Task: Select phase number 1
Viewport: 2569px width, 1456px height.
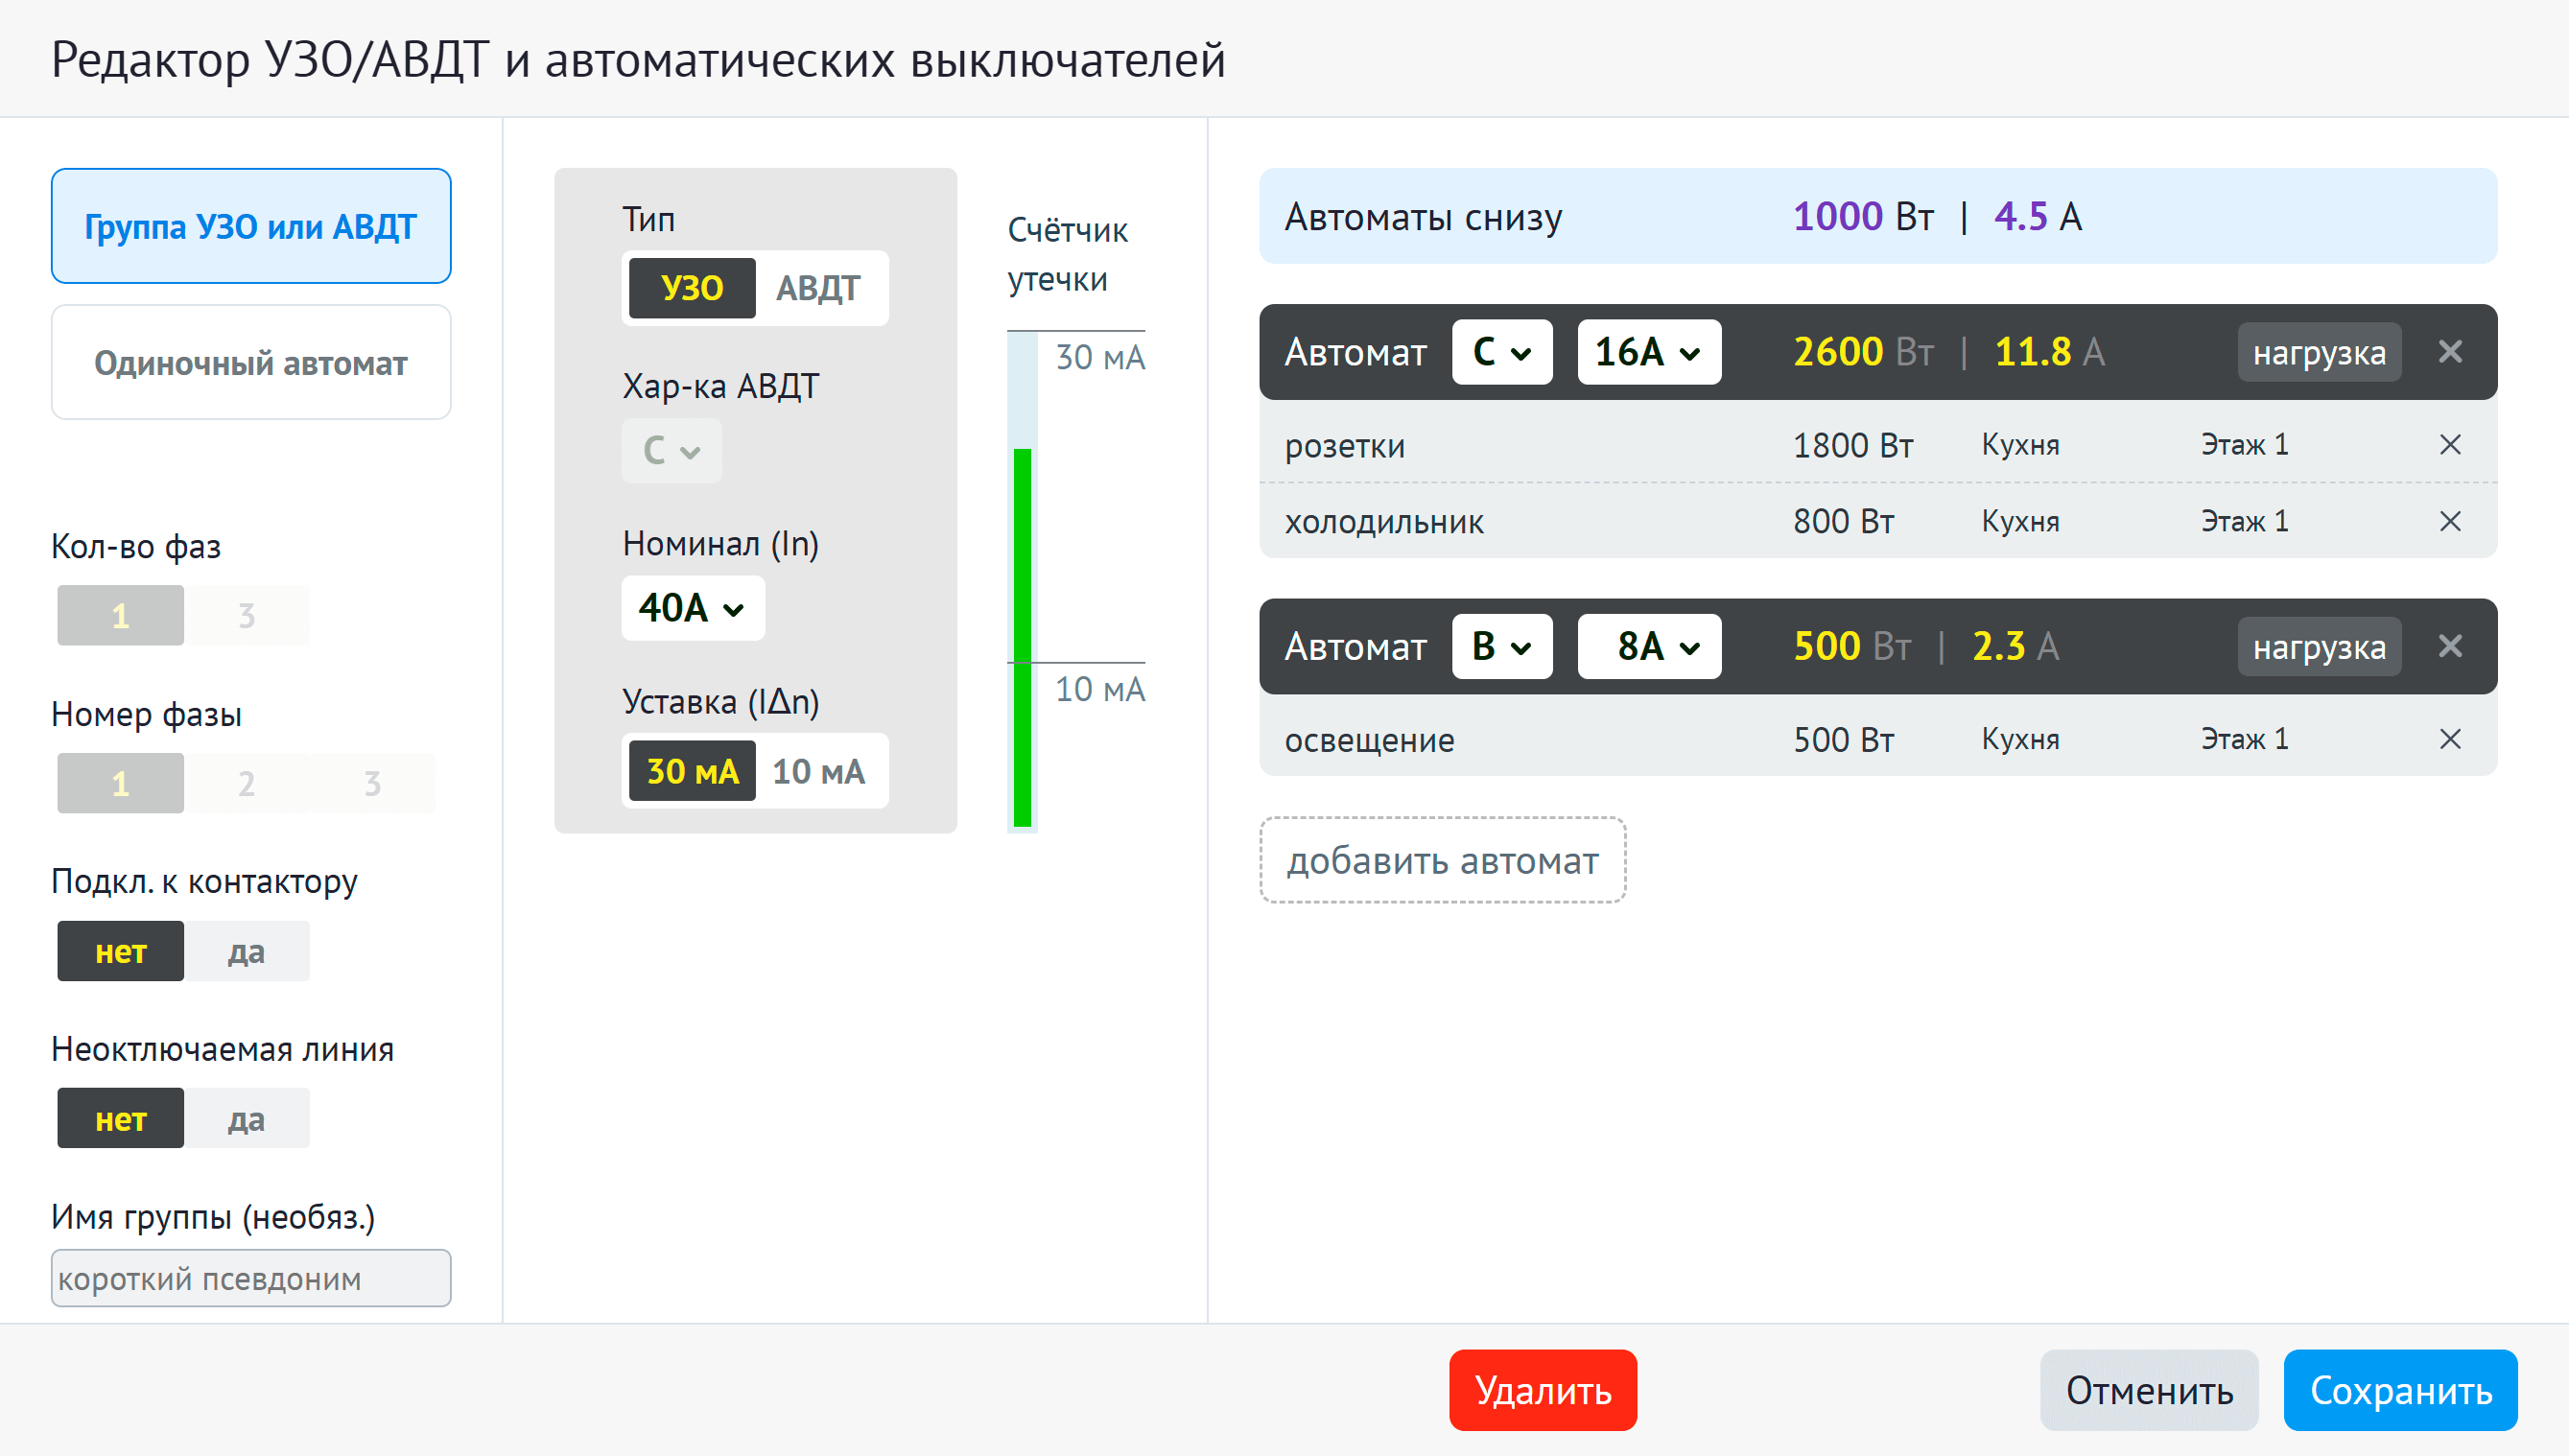Action: coord(120,783)
